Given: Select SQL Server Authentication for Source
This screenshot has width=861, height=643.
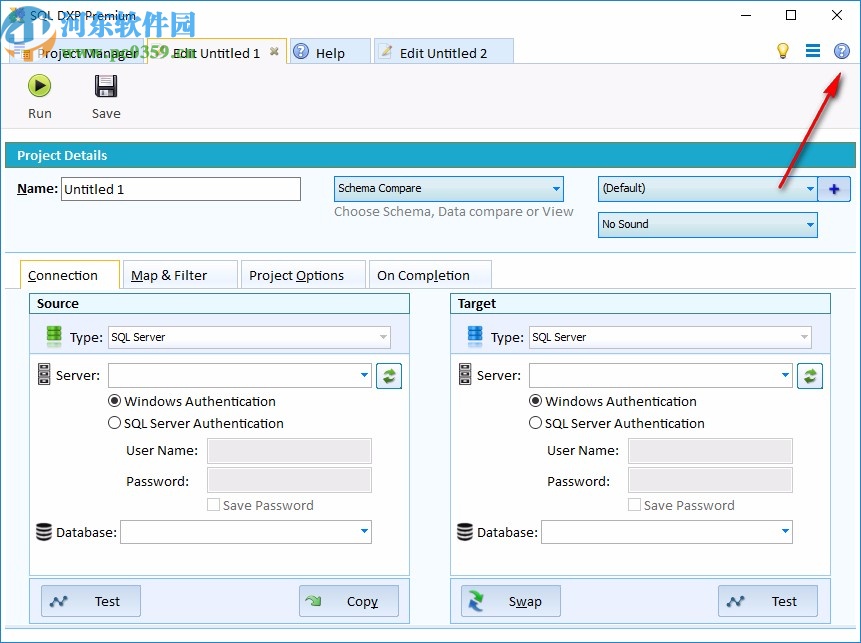Looking at the screenshot, I should pos(115,423).
